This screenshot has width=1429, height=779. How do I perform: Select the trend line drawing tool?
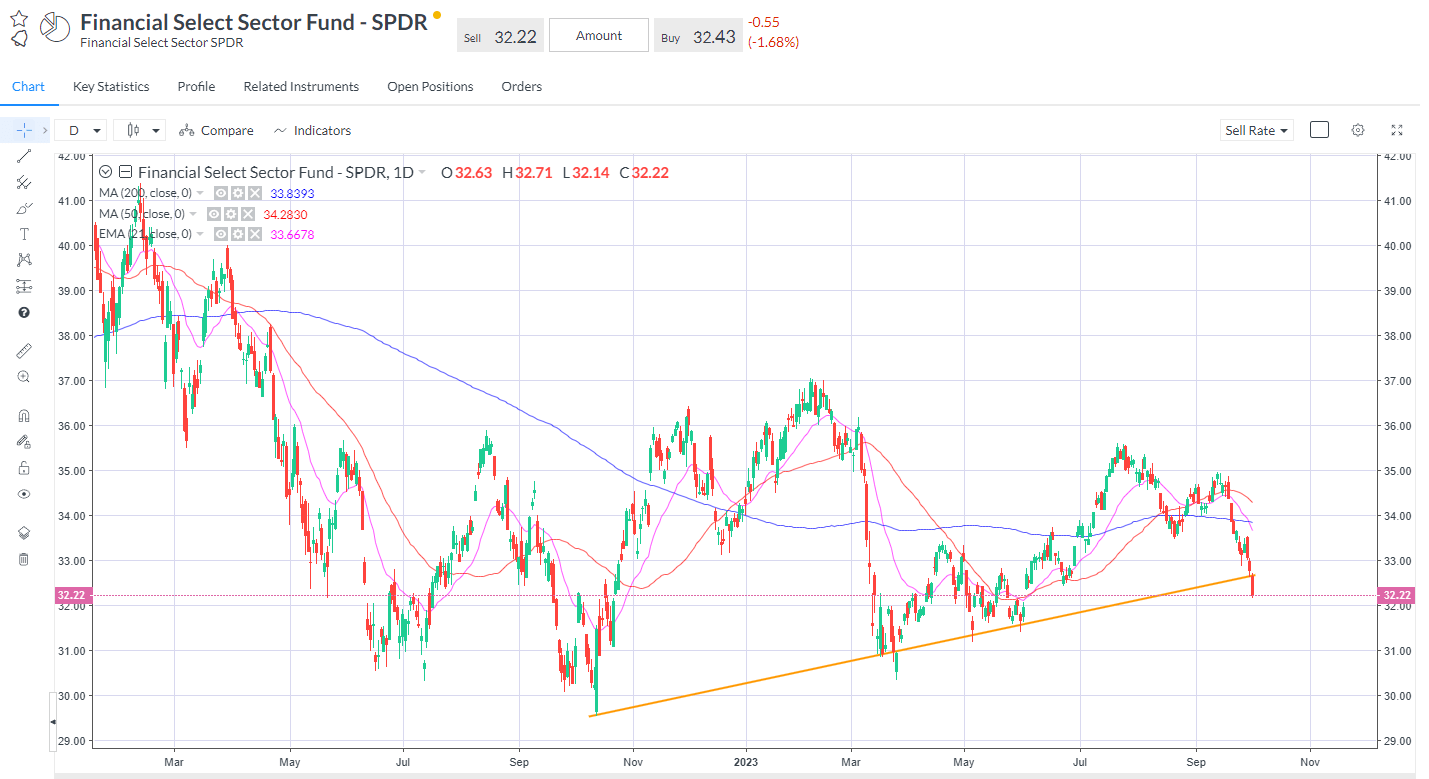point(24,155)
